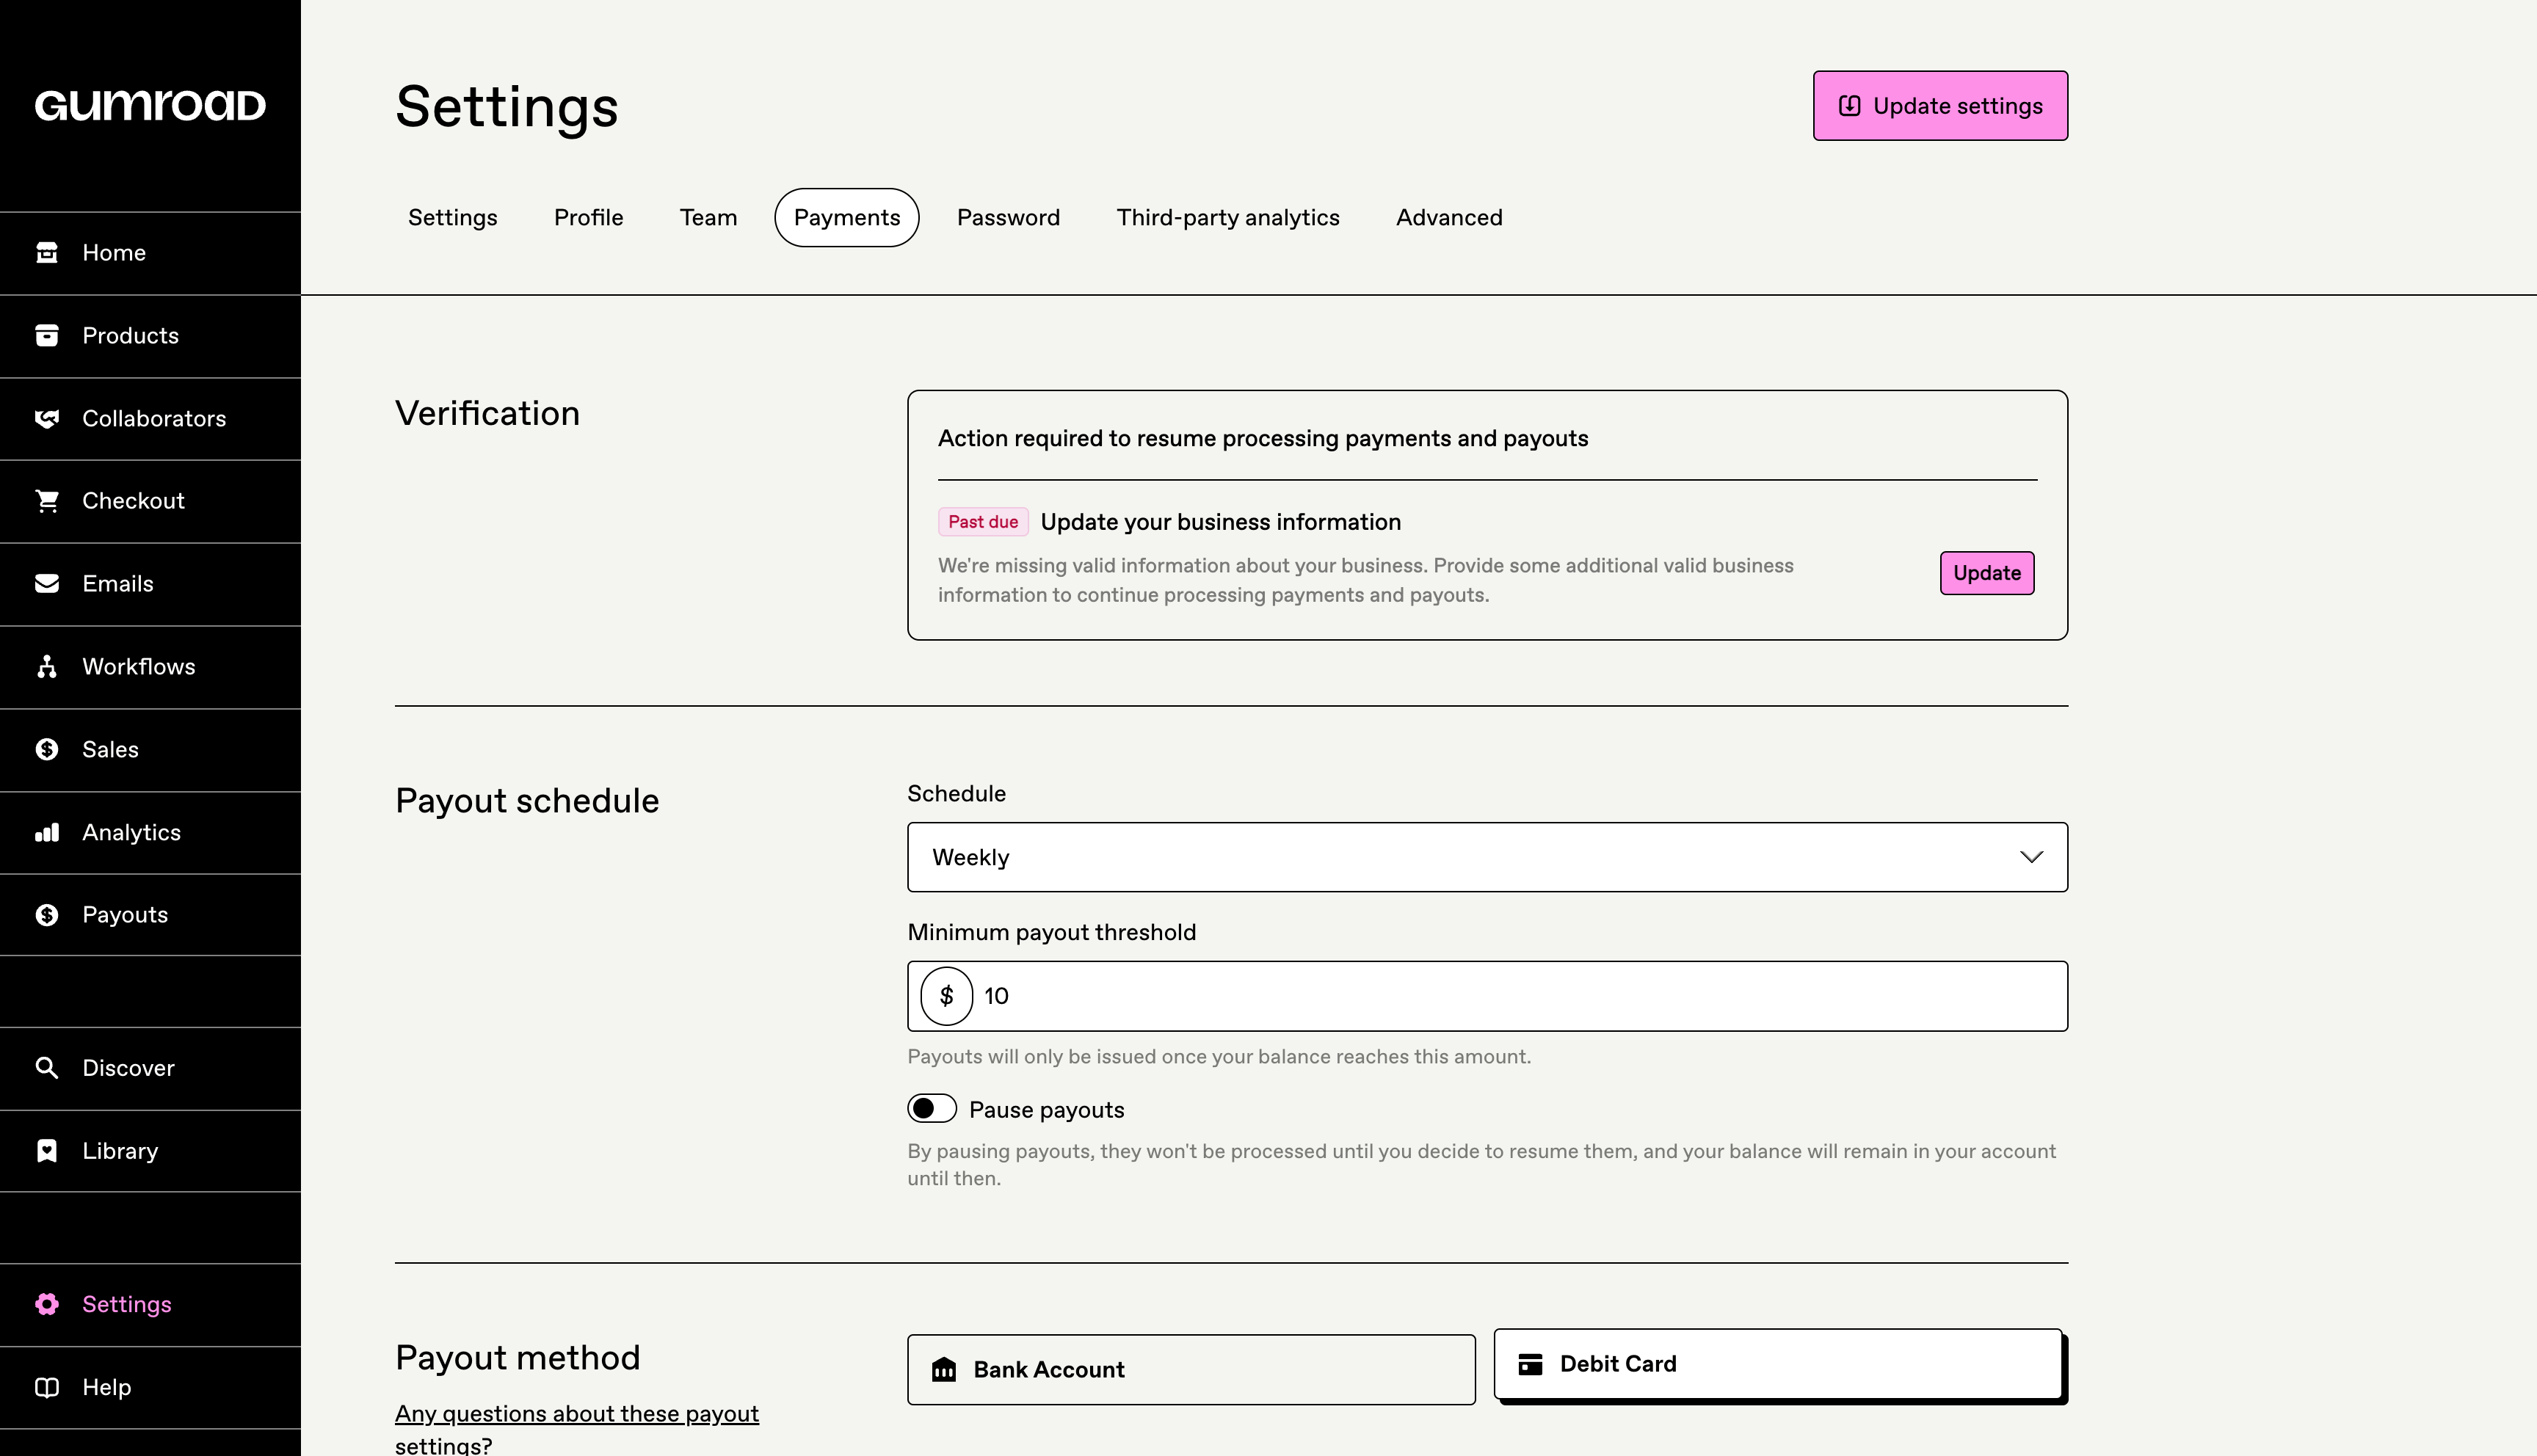Open Checkout using the cart icon
This screenshot has height=1456, width=2537.
tap(47, 501)
